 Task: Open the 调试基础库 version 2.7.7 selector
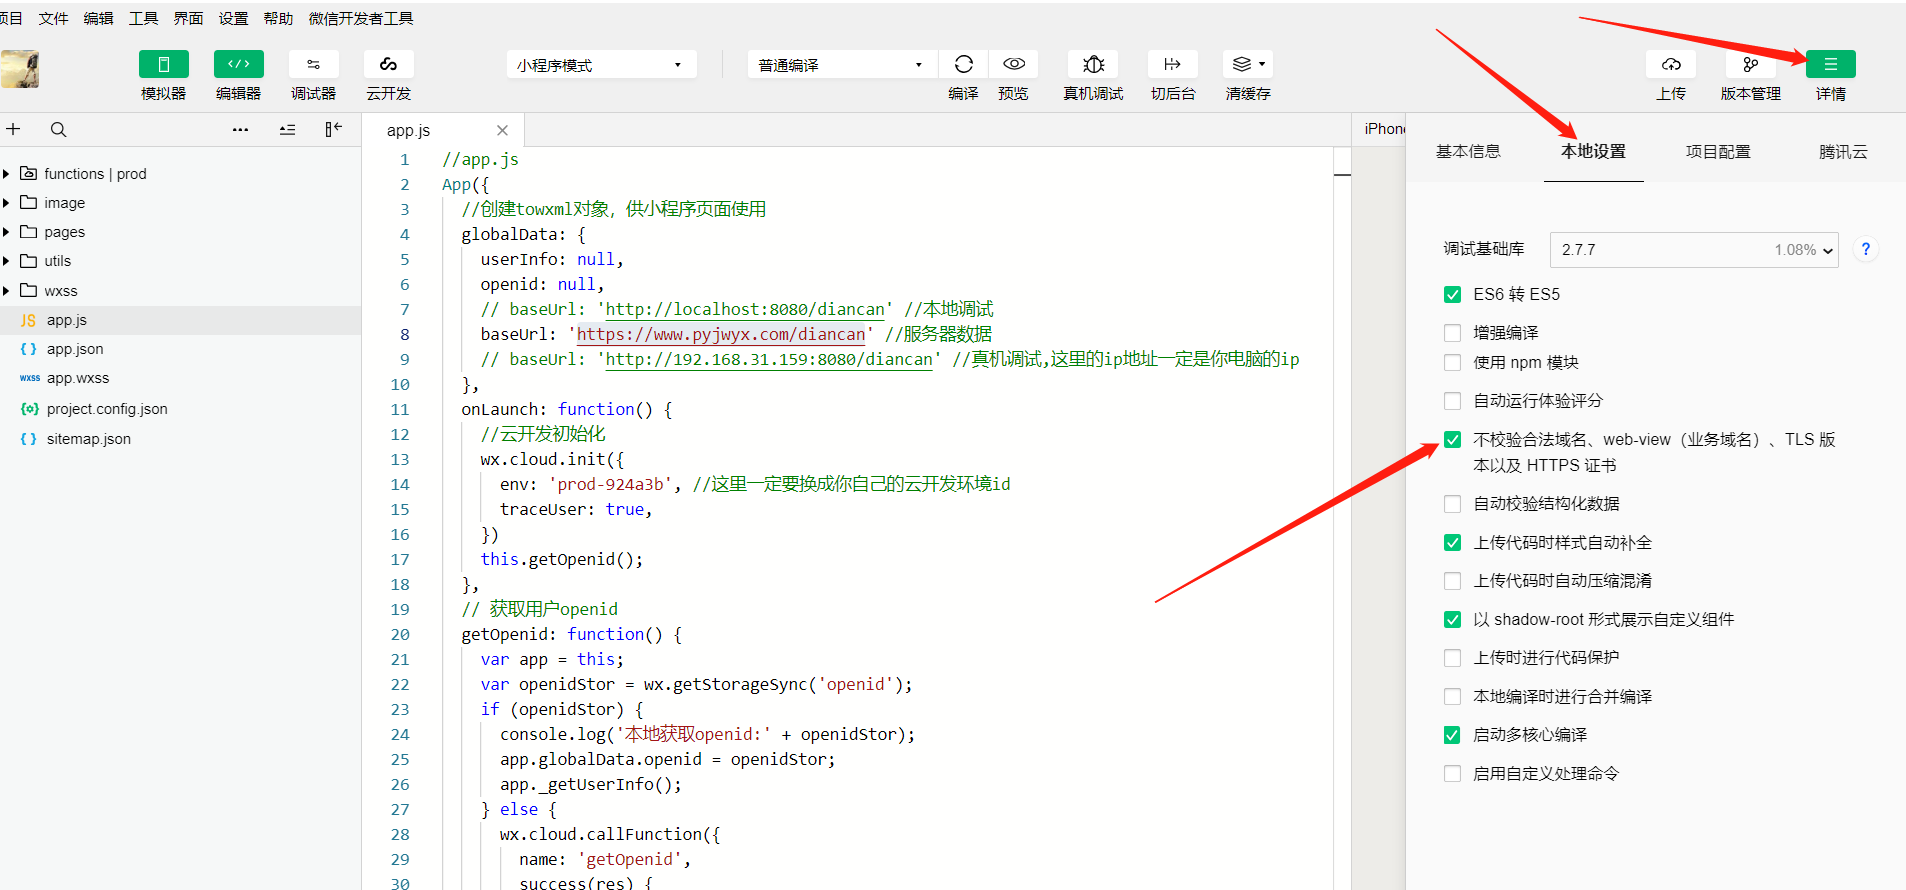pos(1694,250)
